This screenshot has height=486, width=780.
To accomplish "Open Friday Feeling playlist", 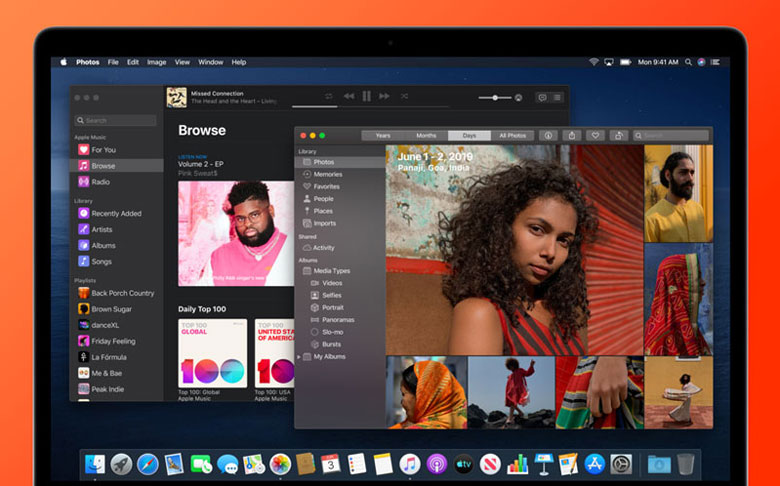I will click(x=116, y=341).
